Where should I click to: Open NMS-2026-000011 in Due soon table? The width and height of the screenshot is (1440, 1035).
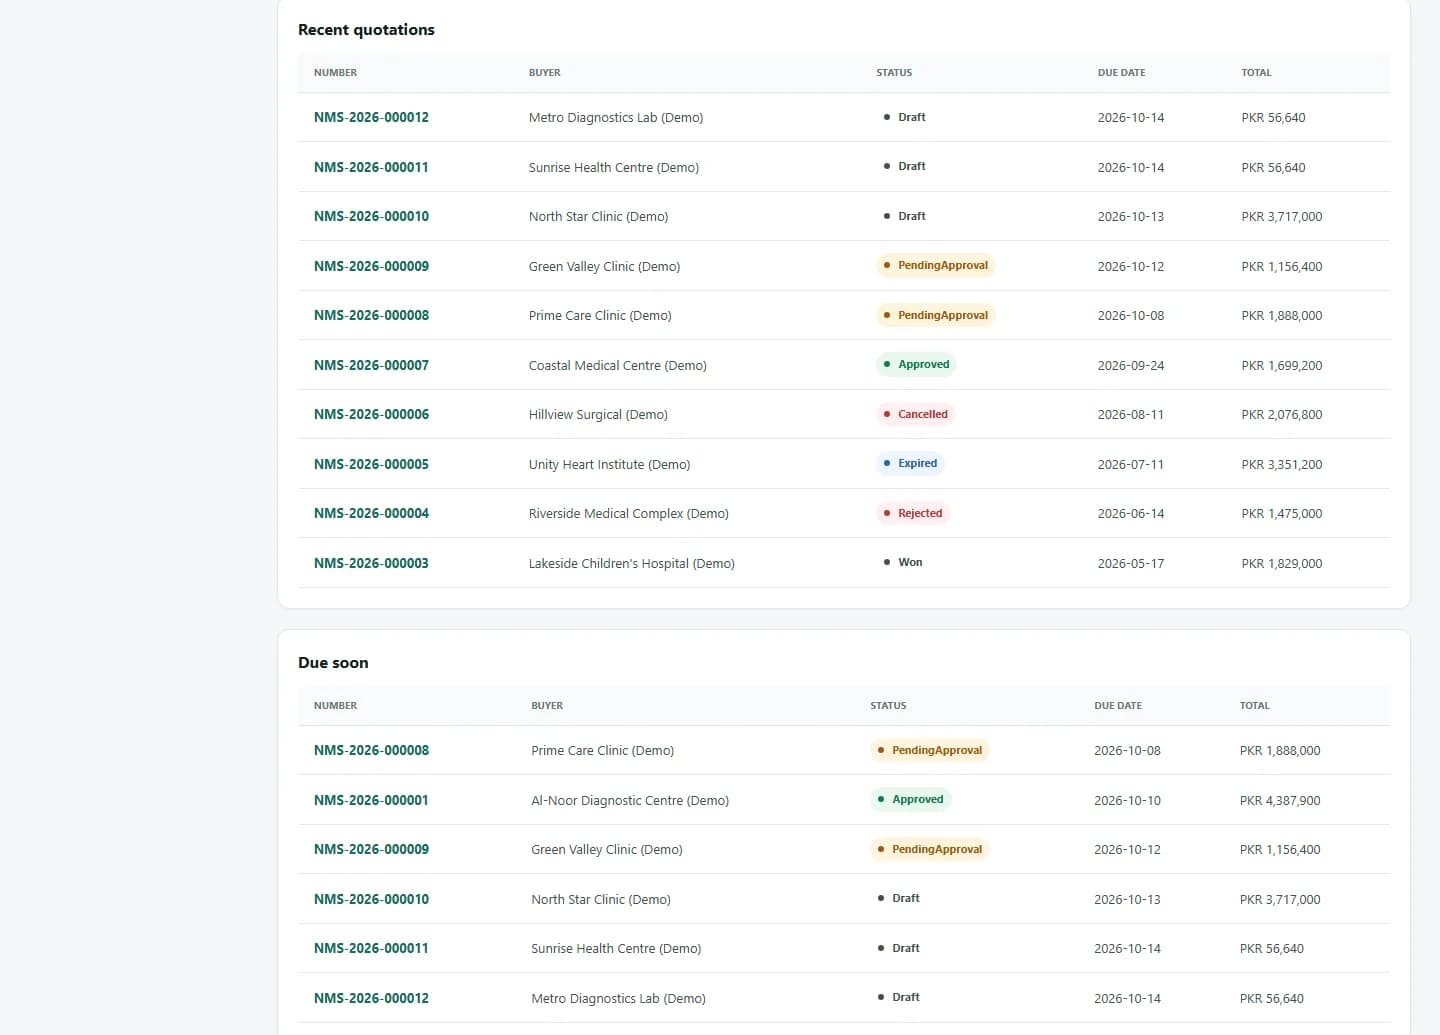(x=371, y=948)
